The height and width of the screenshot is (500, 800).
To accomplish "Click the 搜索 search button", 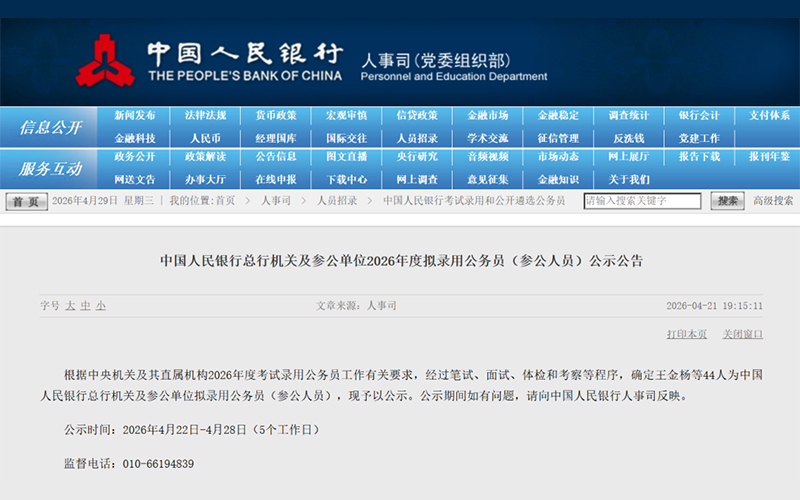I will [x=728, y=201].
